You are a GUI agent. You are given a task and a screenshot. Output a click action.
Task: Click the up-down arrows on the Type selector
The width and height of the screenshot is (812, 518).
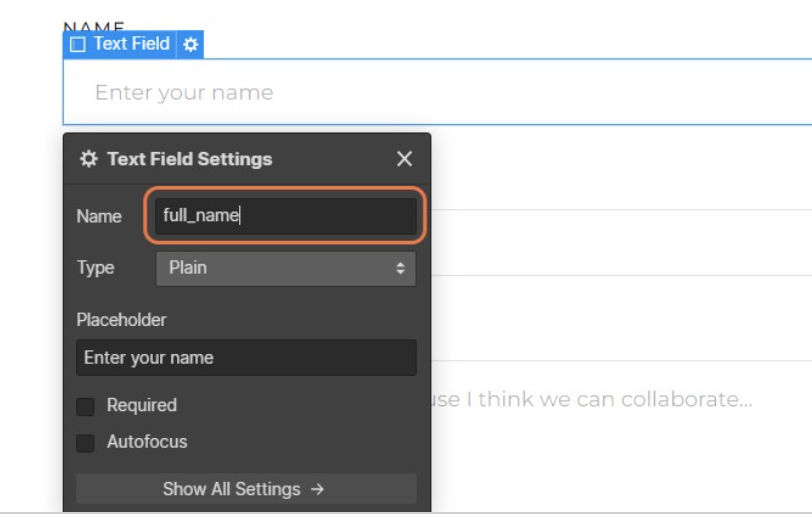click(400, 268)
